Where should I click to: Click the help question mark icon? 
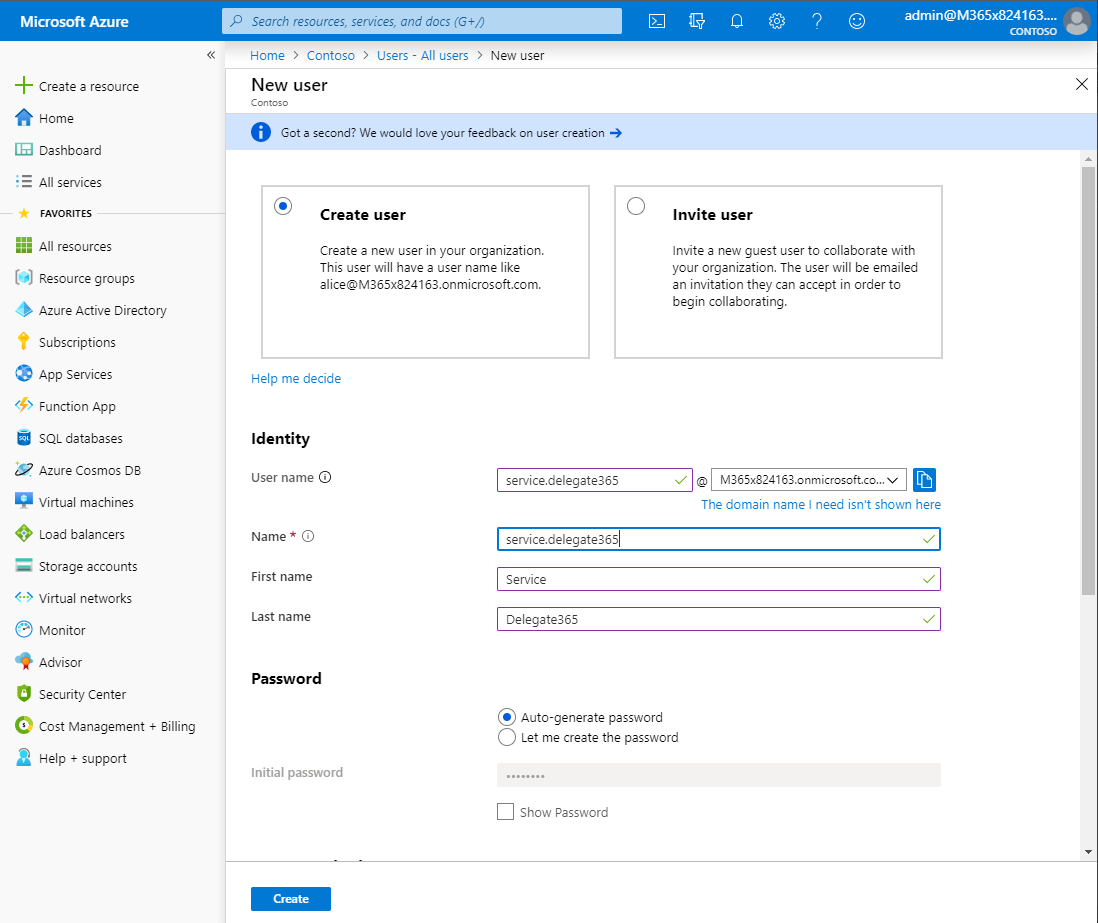coord(816,21)
